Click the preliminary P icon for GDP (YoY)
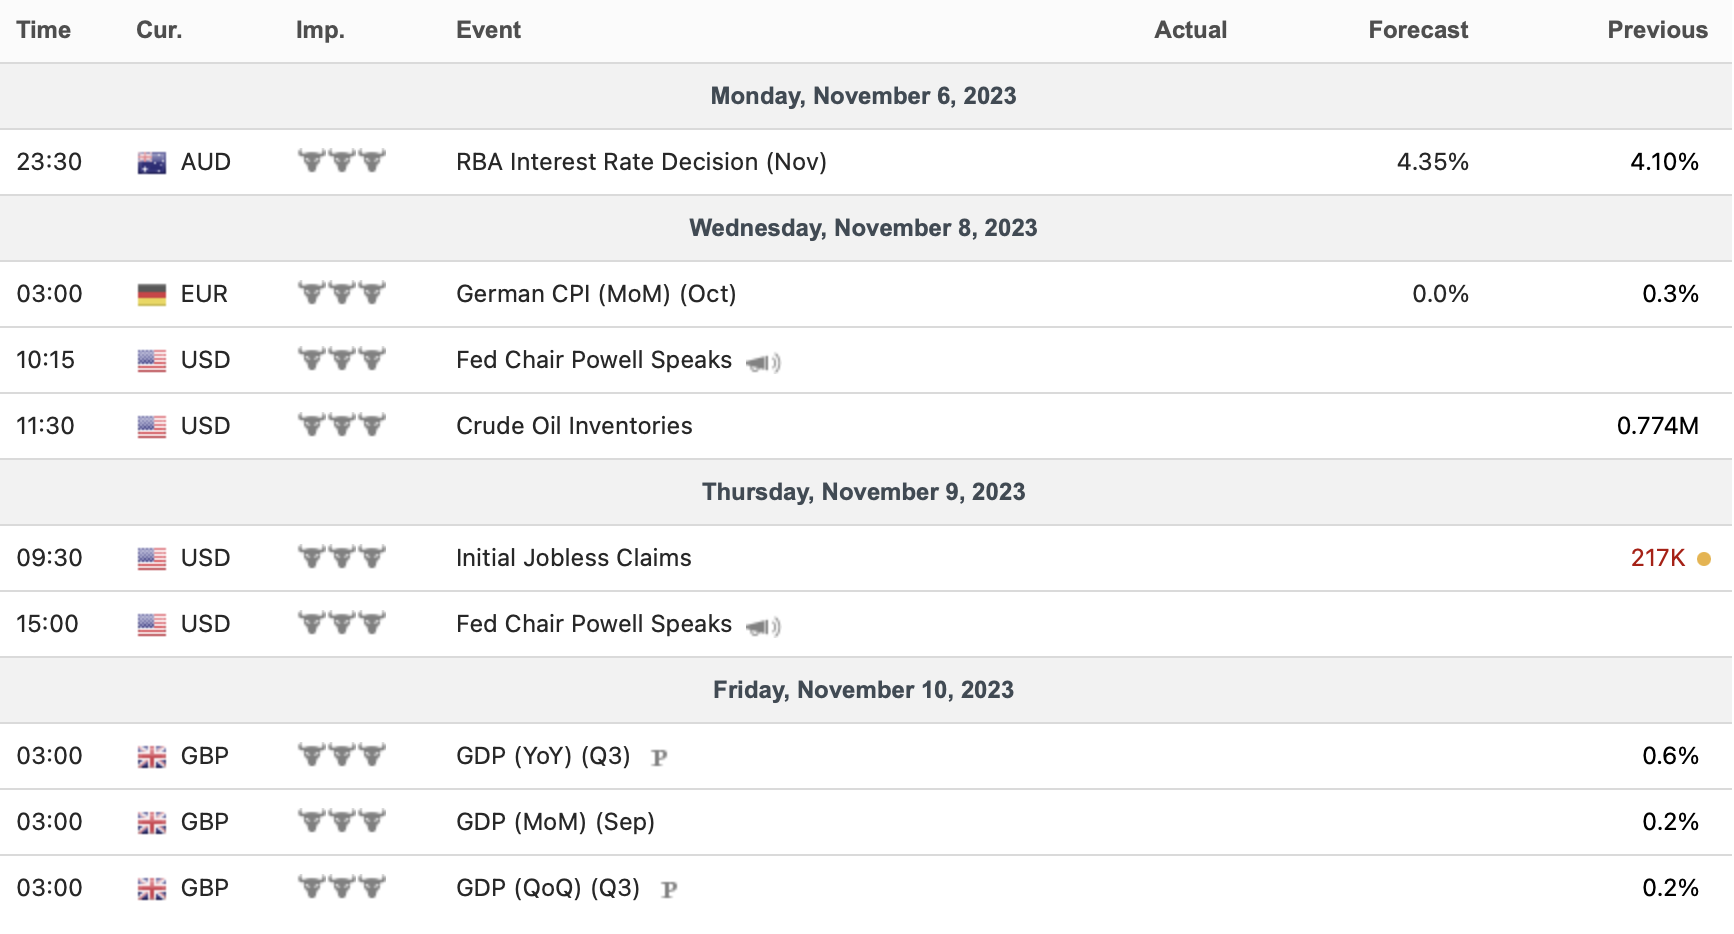1734x934 pixels. 659,758
